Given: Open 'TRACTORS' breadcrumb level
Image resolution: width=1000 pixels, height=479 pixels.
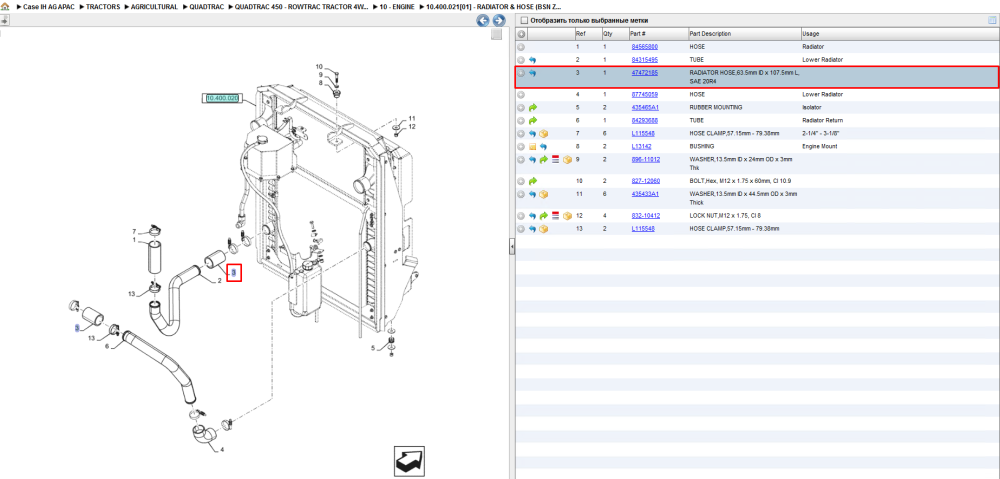Looking at the screenshot, I should 103,6.
